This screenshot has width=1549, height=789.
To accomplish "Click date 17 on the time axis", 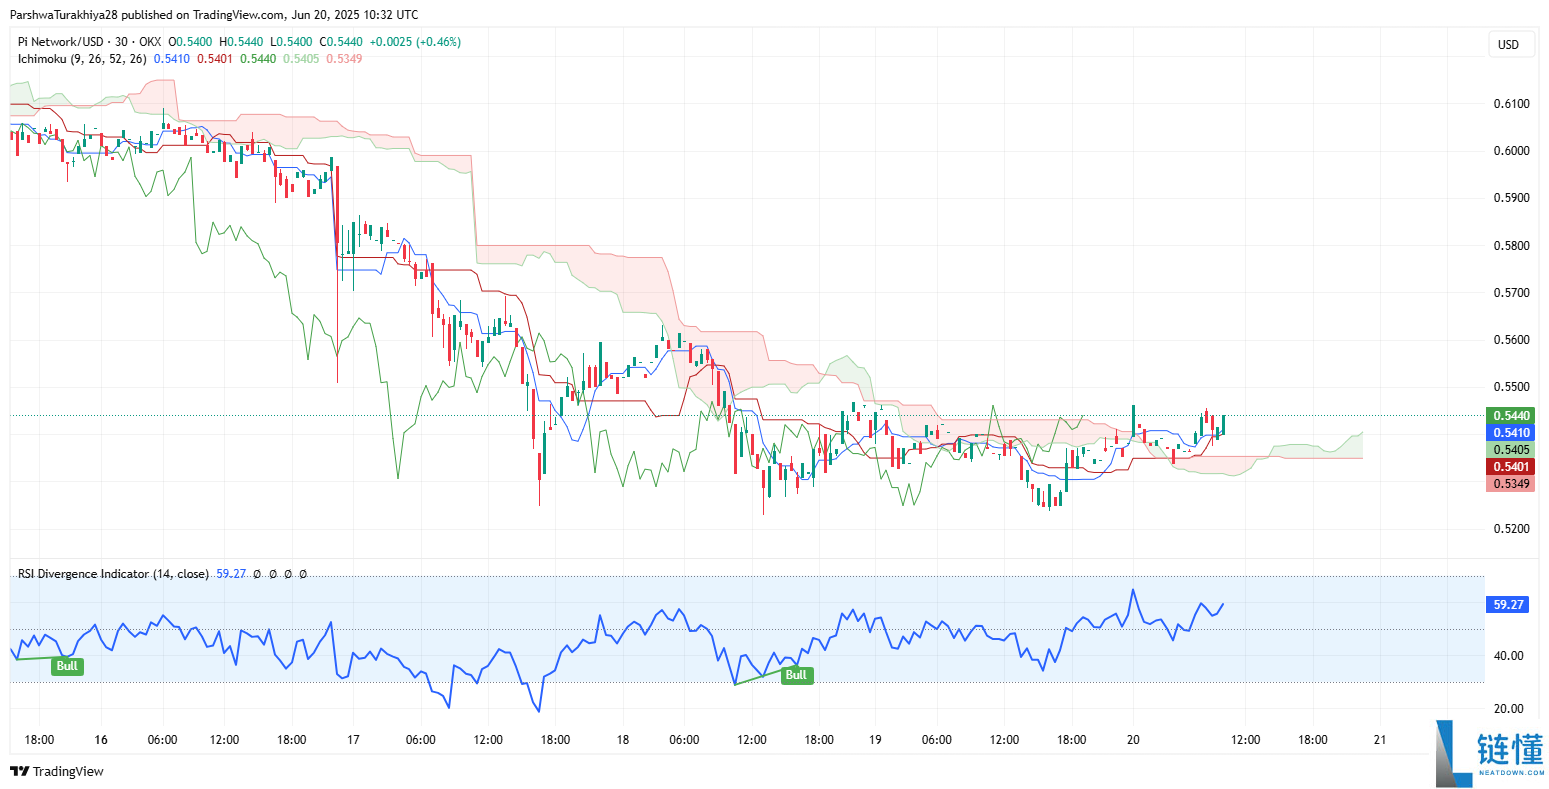I will coord(353,740).
